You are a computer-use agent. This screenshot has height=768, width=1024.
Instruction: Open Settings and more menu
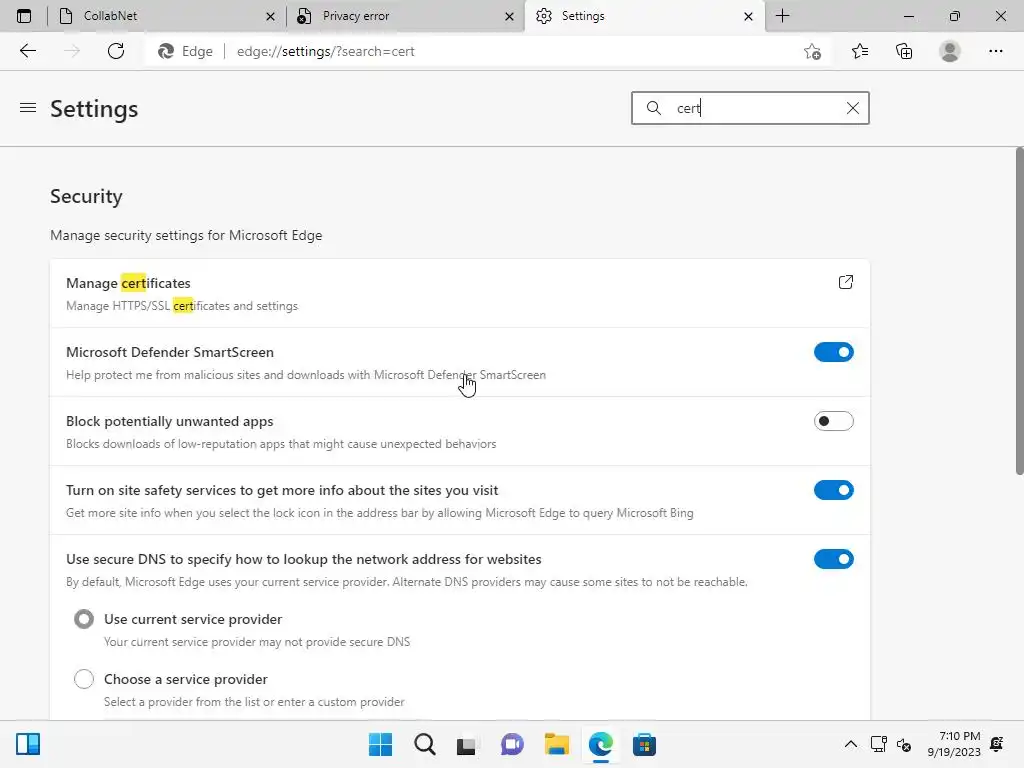pyautogui.click(x=996, y=51)
